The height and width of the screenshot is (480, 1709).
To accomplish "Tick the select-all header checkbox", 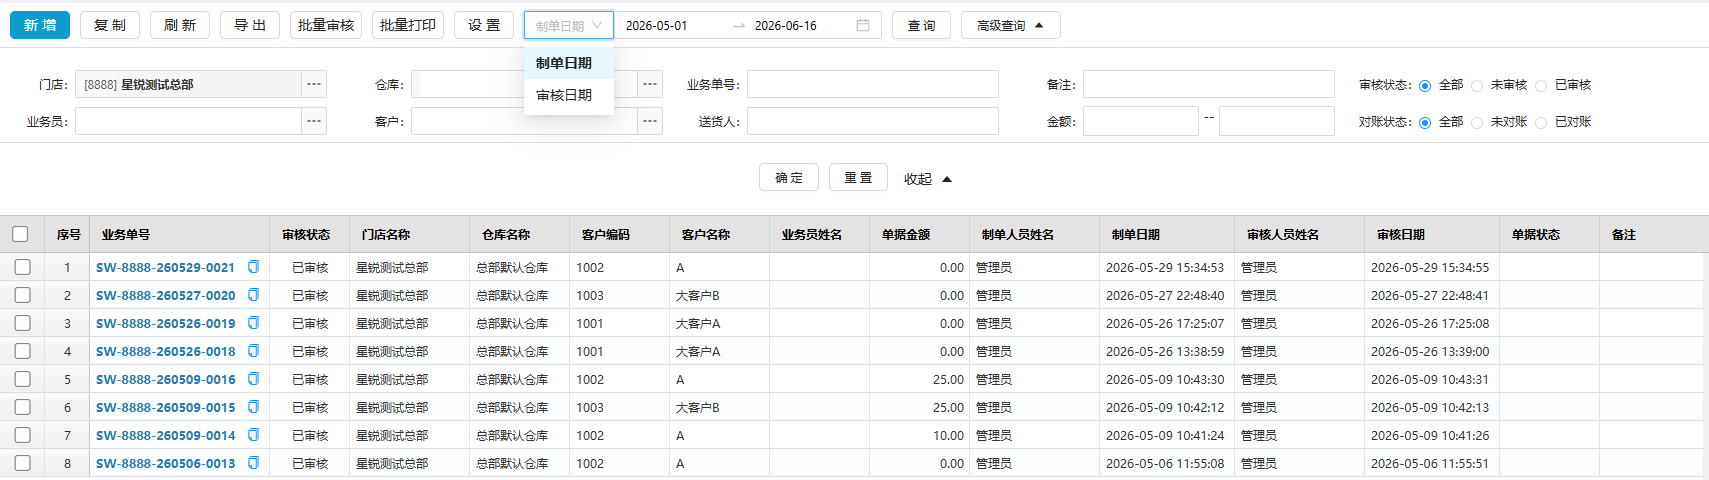I will [20, 234].
